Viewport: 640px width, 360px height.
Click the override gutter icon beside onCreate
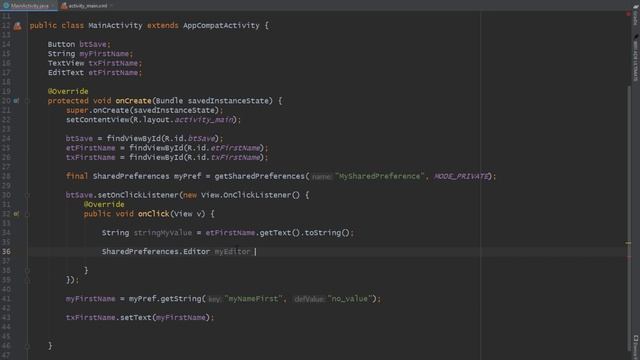16,100
